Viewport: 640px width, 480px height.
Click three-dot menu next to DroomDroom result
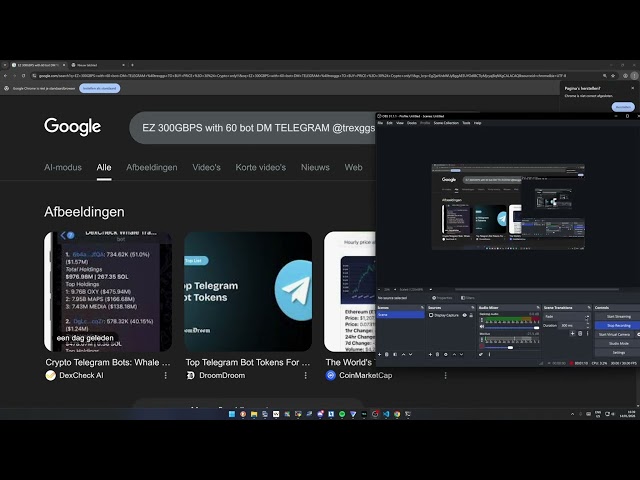coord(306,375)
